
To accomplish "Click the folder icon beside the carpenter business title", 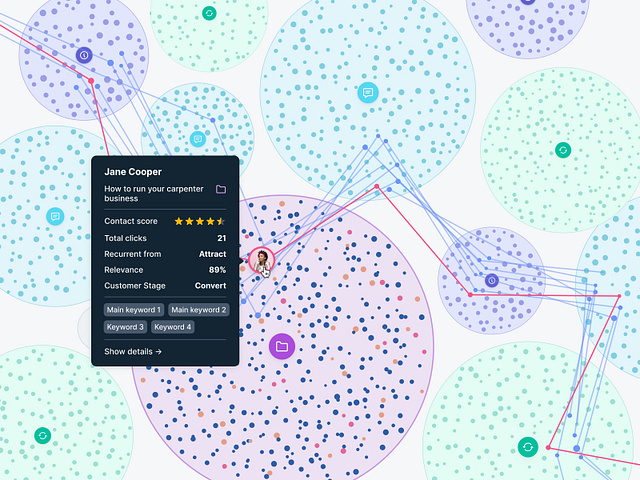I will click(x=221, y=189).
